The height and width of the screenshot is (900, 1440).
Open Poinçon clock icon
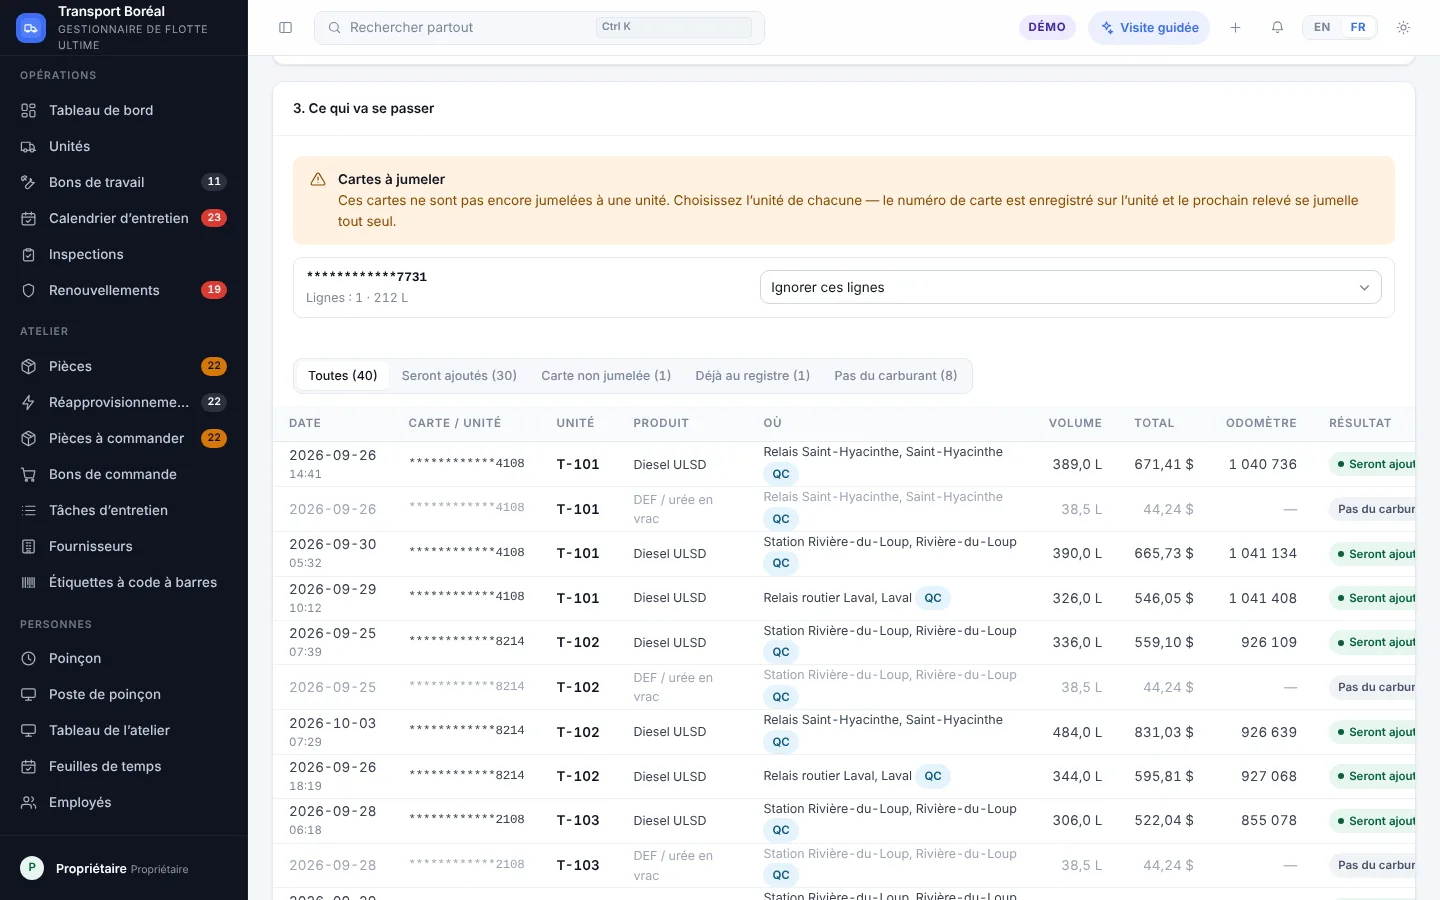click(x=29, y=658)
